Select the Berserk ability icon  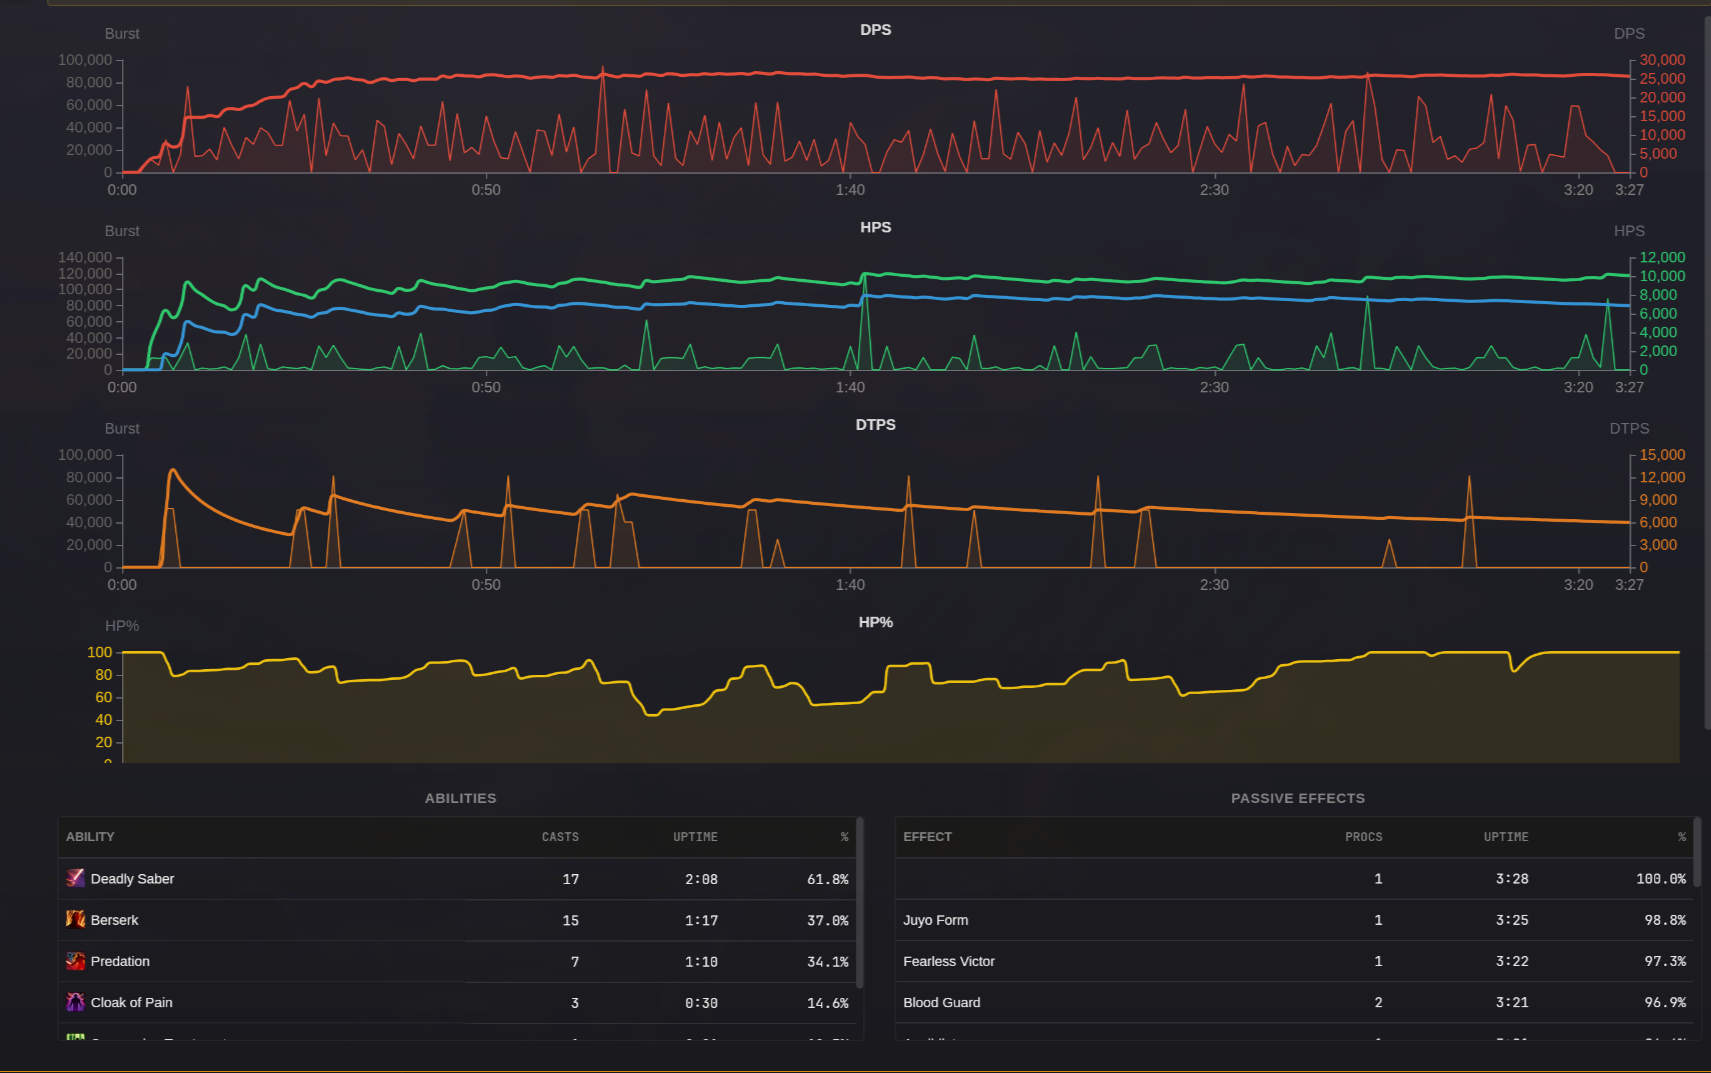tap(74, 919)
